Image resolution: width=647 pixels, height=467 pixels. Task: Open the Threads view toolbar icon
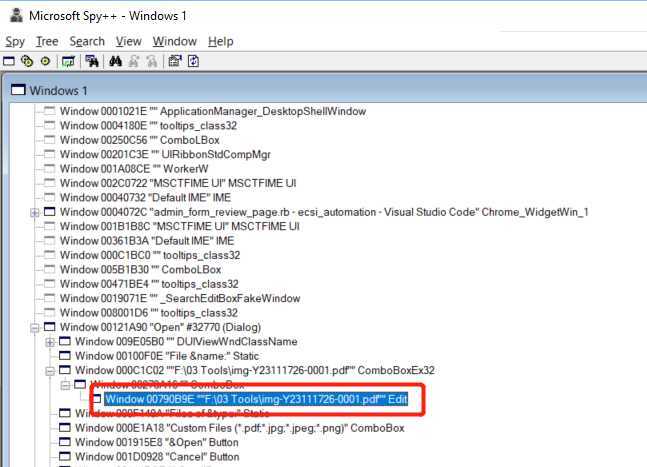pyautogui.click(x=45, y=62)
